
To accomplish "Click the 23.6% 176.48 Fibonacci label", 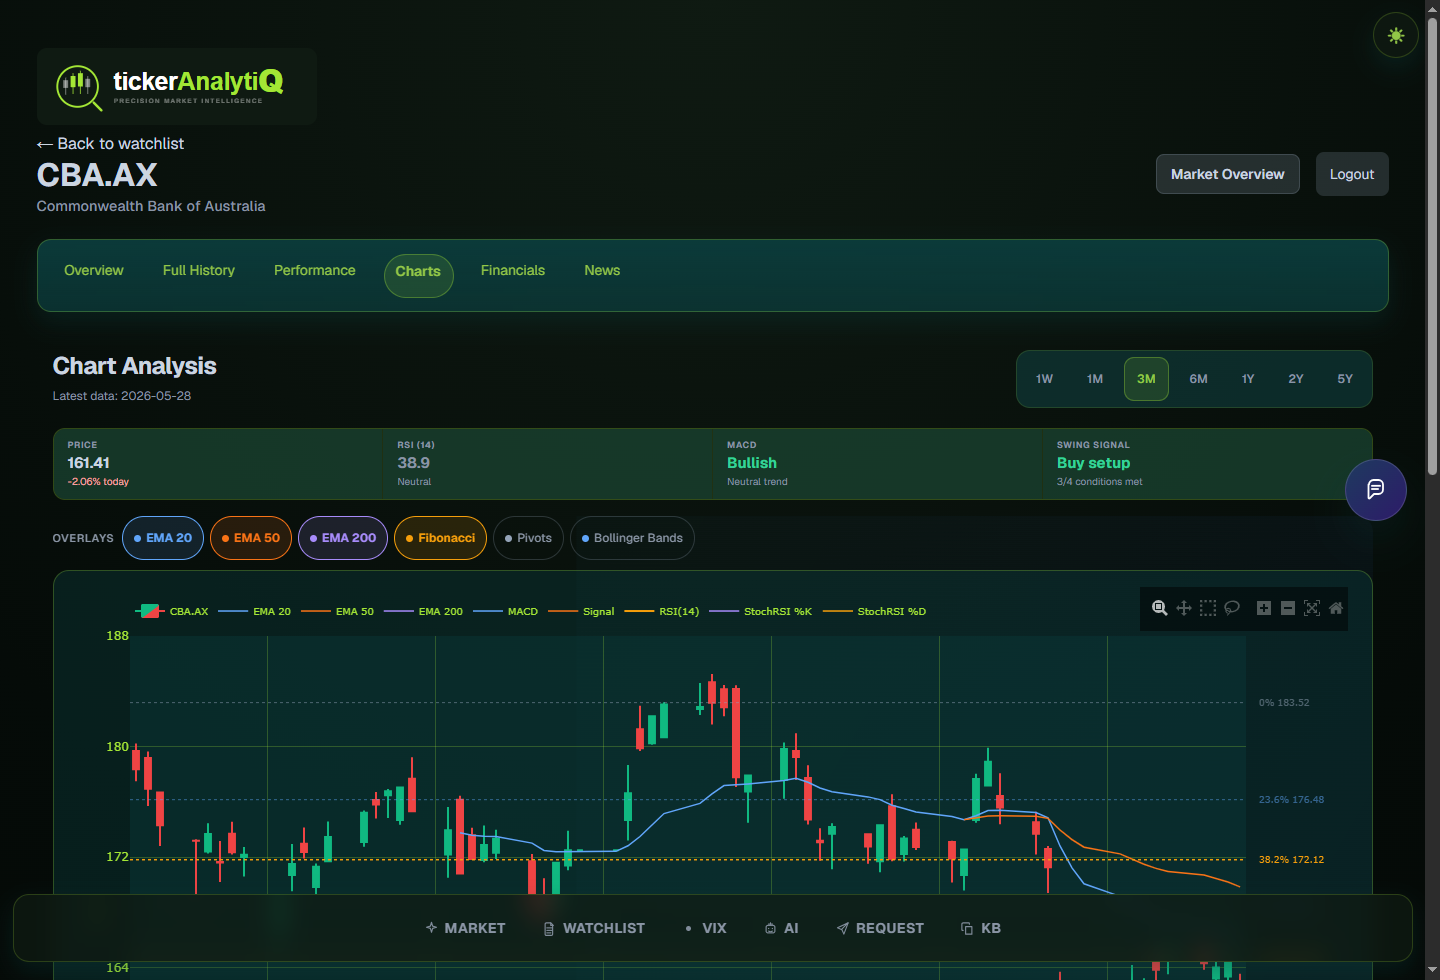I will pos(1291,799).
